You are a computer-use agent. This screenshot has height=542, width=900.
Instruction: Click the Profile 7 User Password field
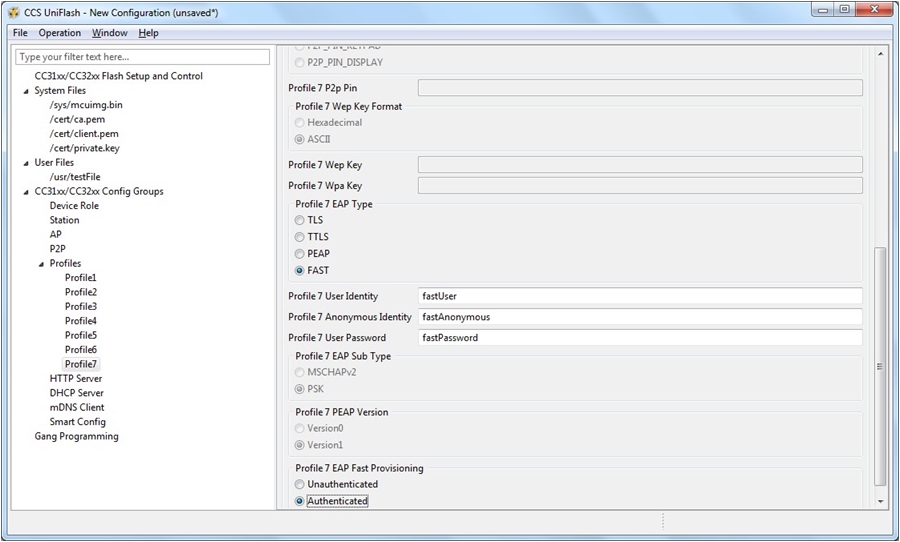pyautogui.click(x=640, y=338)
